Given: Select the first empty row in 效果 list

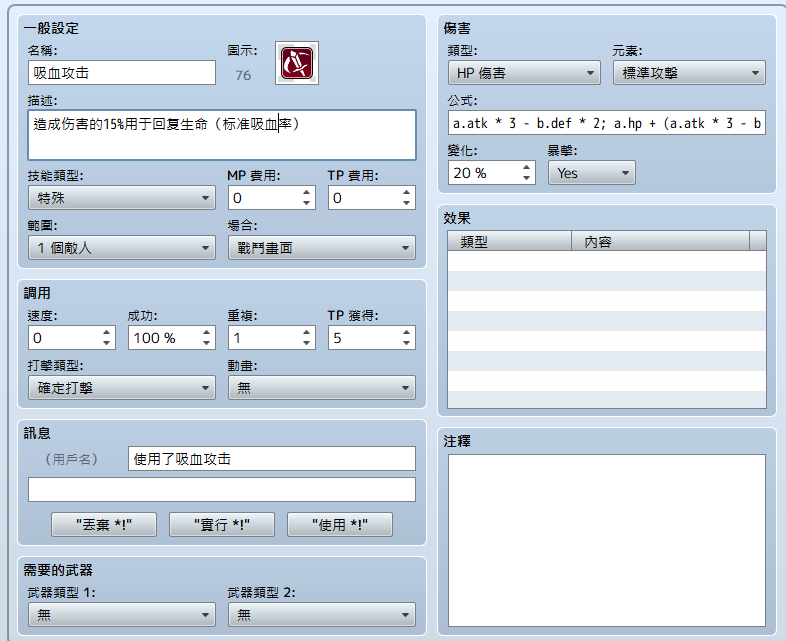Looking at the screenshot, I should (607, 261).
